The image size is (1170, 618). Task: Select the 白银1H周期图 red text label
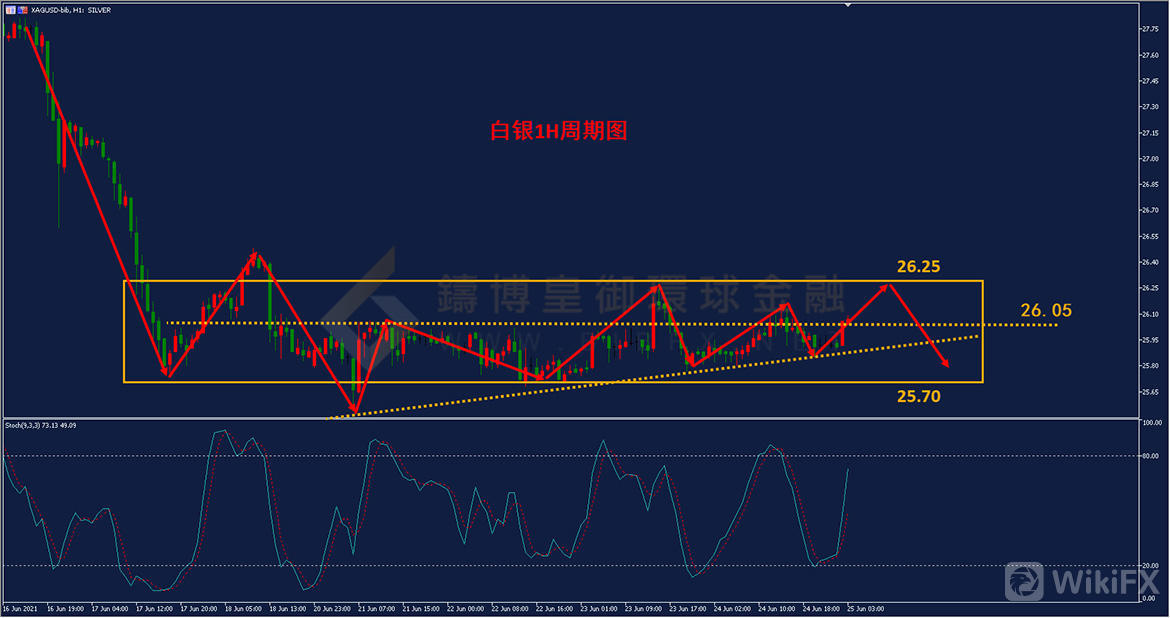click(x=558, y=131)
